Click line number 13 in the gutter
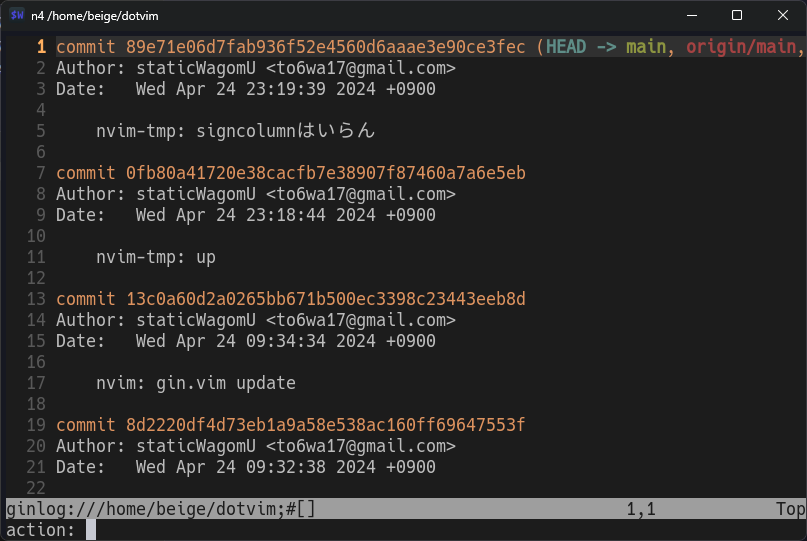807x541 pixels. point(37,299)
